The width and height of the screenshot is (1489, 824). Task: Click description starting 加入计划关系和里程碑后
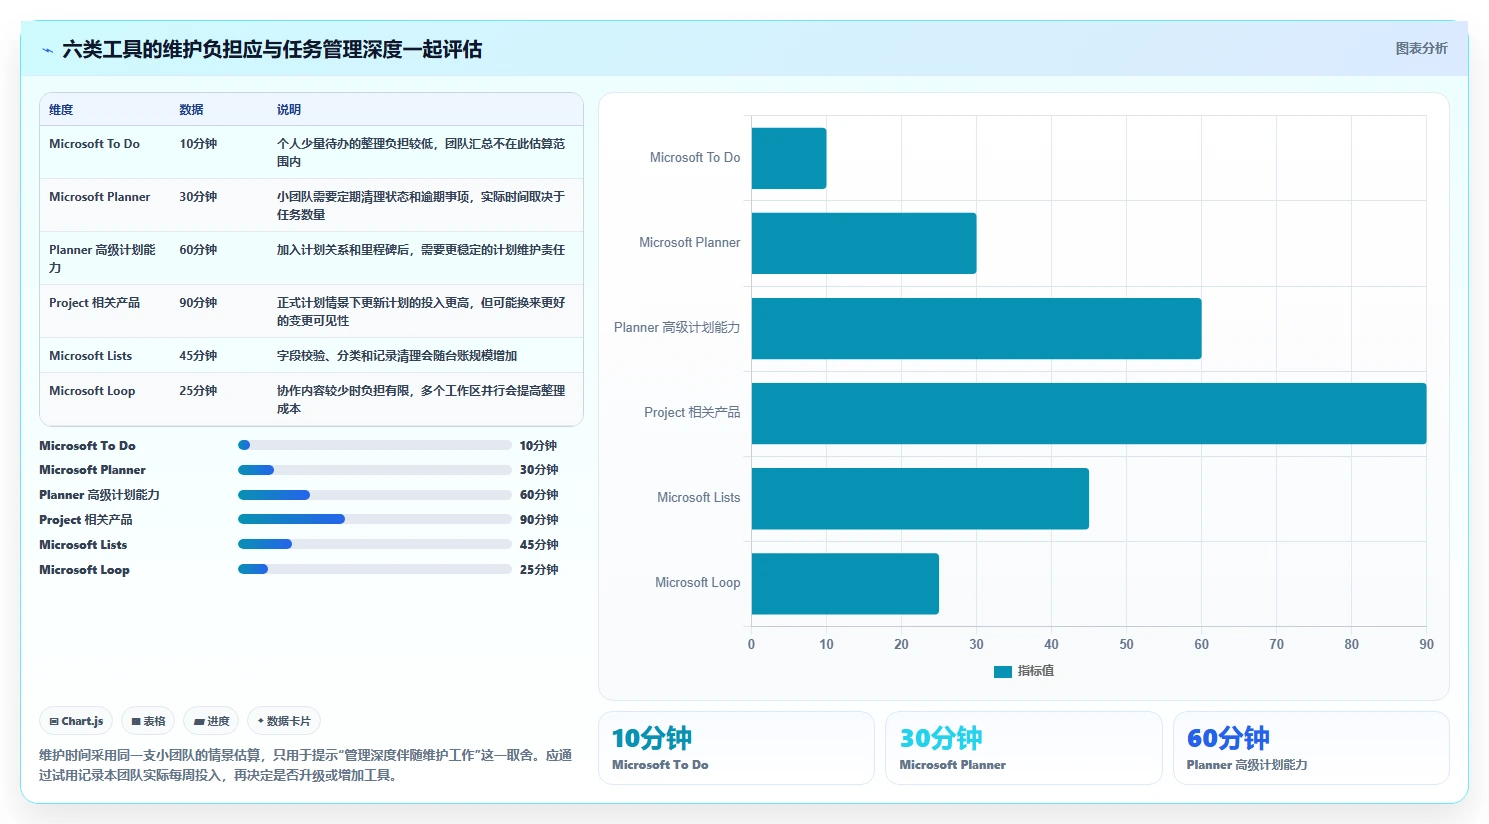[421, 250]
